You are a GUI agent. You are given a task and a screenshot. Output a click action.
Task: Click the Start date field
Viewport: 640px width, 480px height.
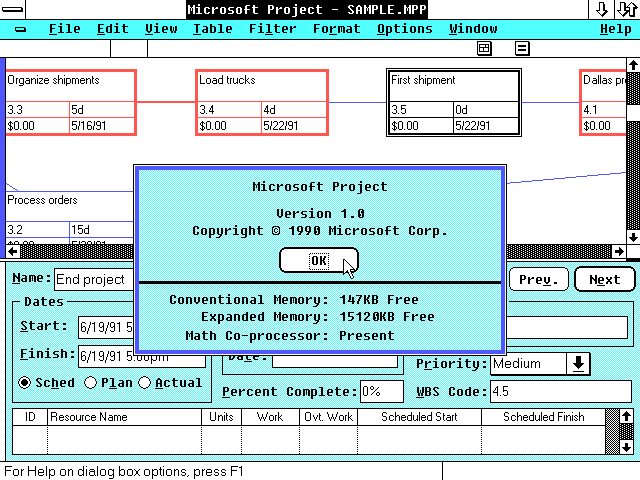pyautogui.click(x=106, y=327)
